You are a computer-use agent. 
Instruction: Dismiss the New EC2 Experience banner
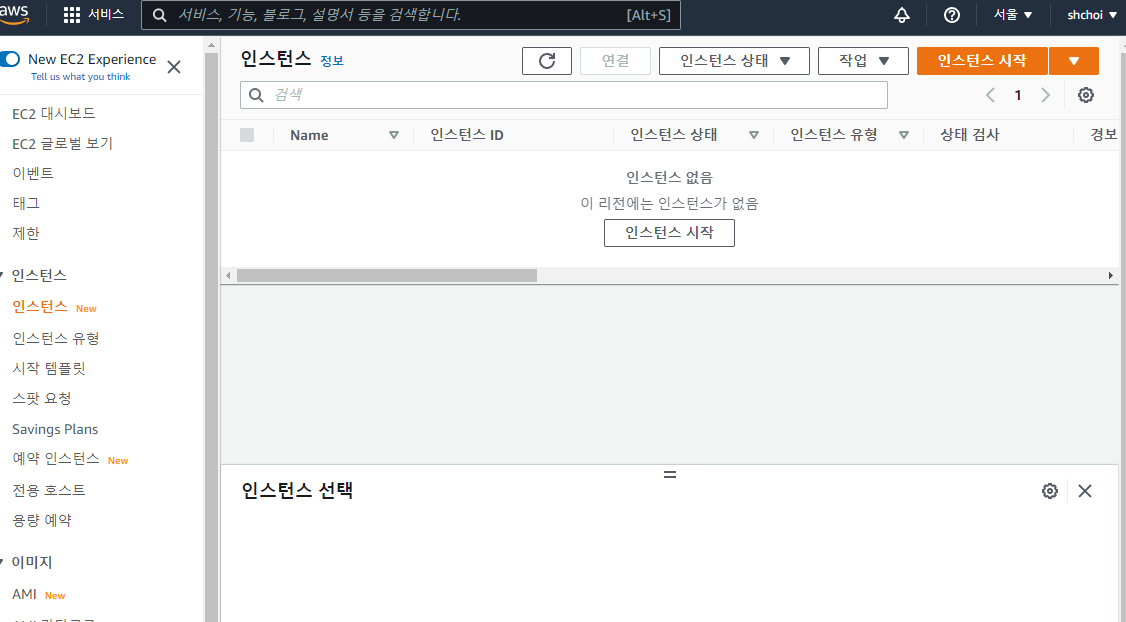174,67
